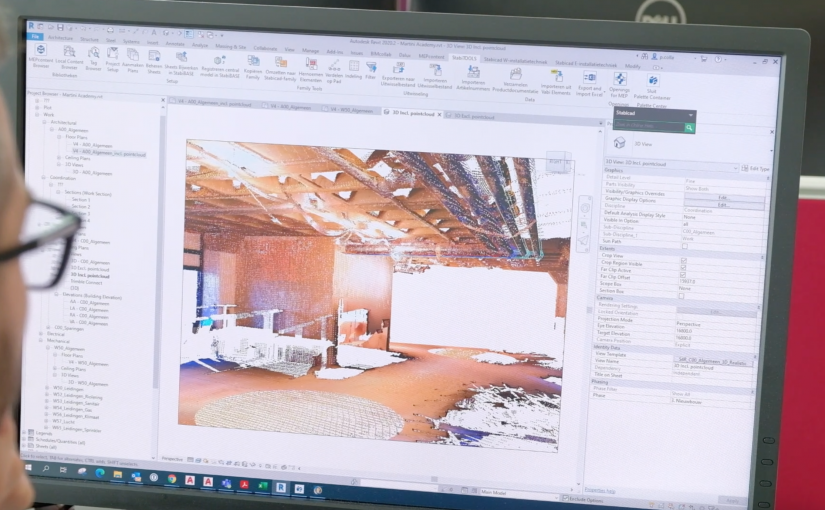Uncheck the Crop View checkbox
Viewport: 825px width, 510px height.
click(683, 261)
